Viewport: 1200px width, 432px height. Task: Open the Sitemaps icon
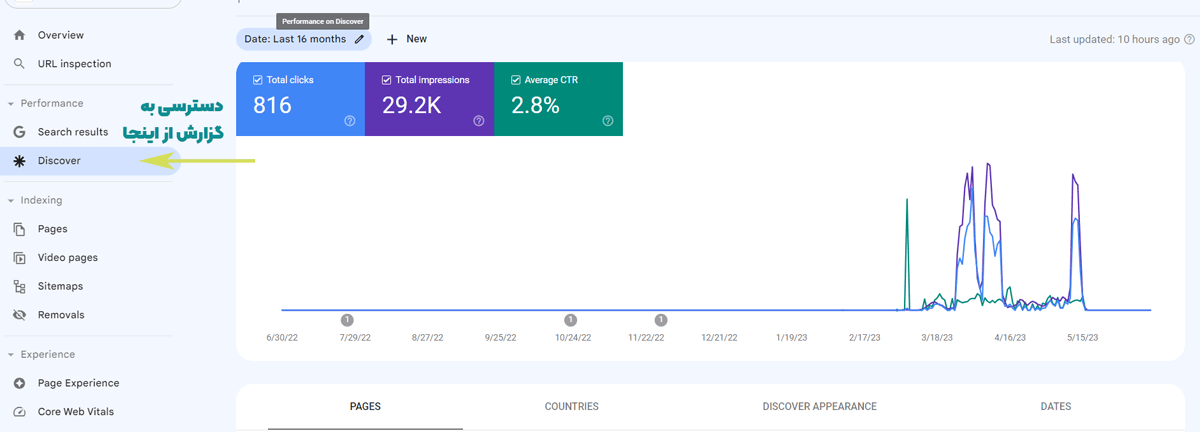[19, 286]
